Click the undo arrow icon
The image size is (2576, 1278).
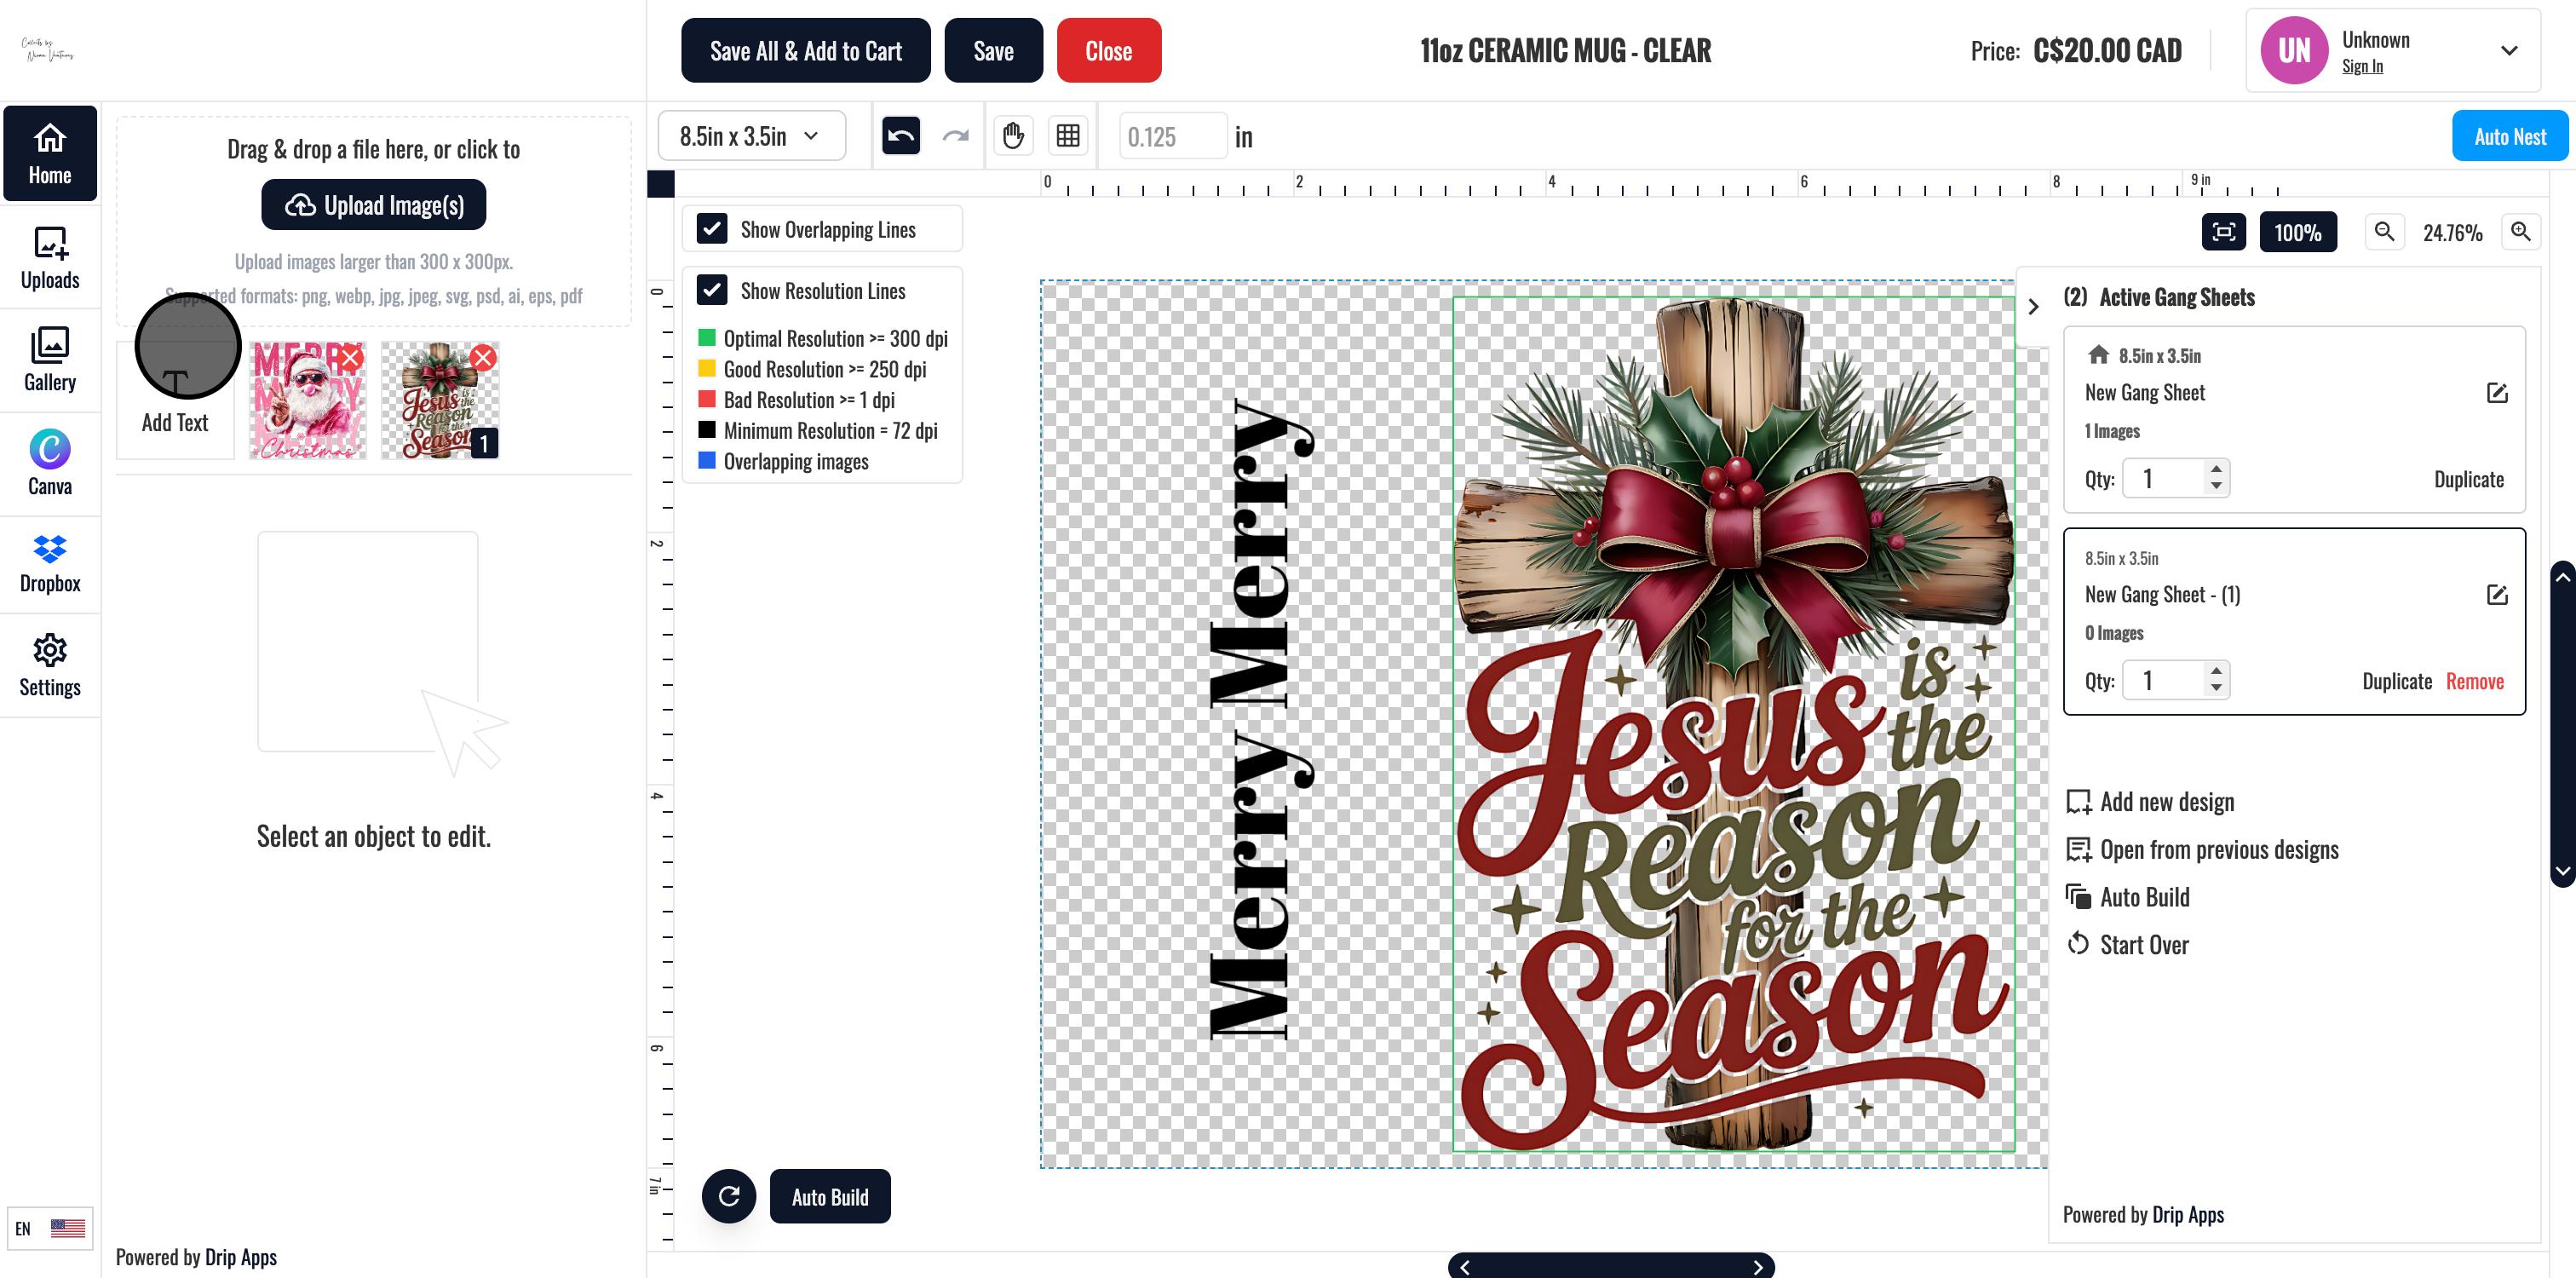[900, 136]
